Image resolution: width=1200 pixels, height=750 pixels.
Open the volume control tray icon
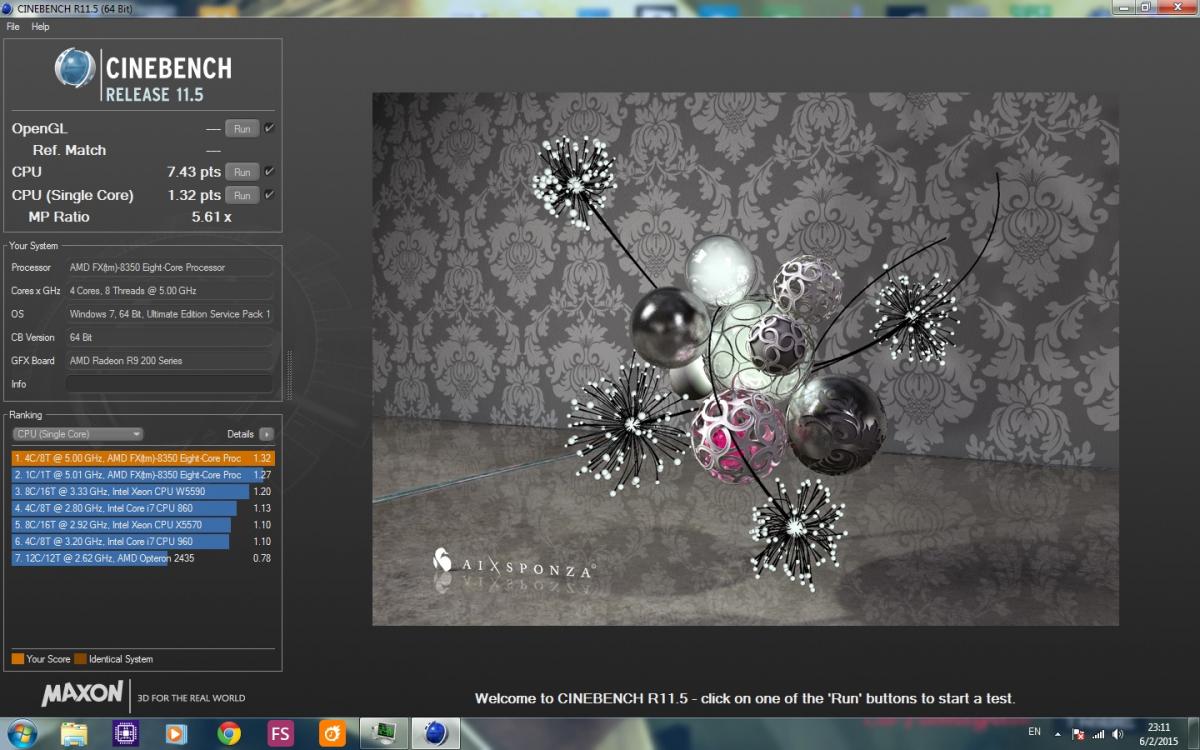1117,734
